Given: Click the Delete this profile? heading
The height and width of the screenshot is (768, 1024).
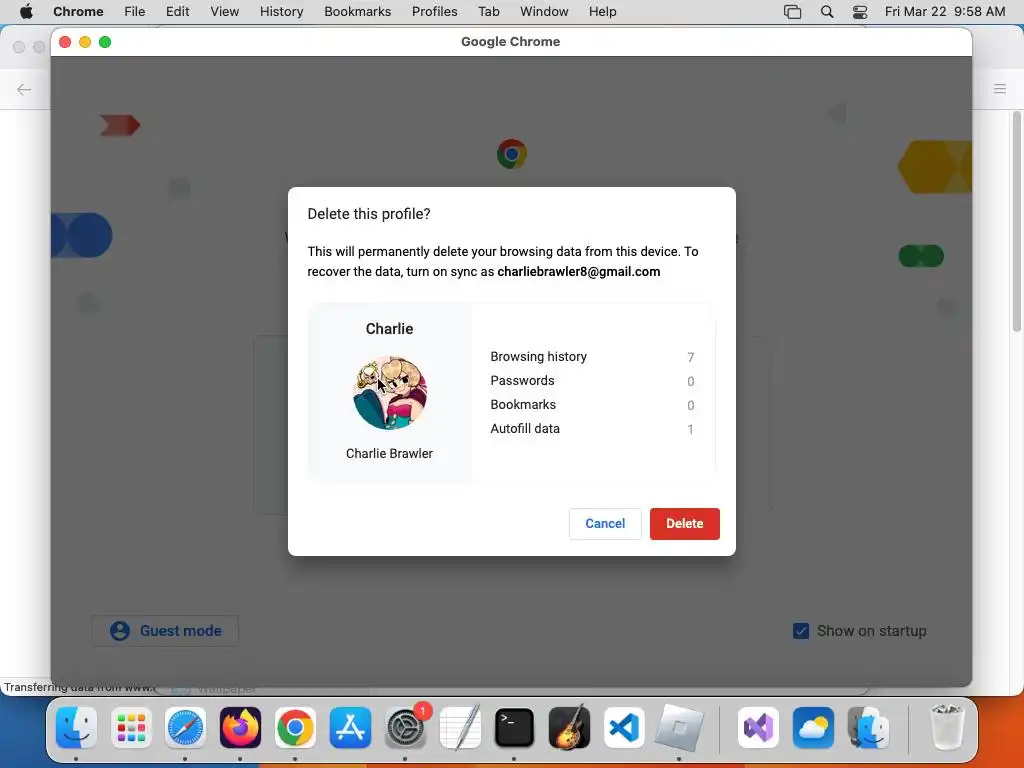Looking at the screenshot, I should click(x=369, y=214).
